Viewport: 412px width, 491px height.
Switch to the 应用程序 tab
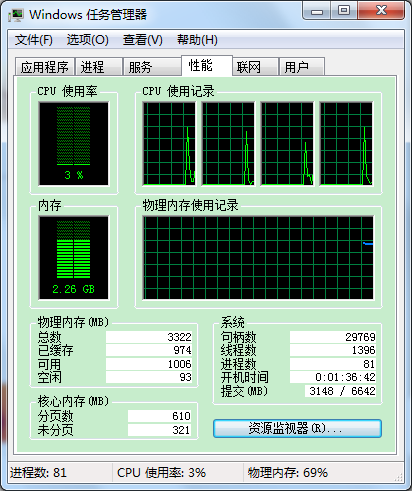pos(45,67)
